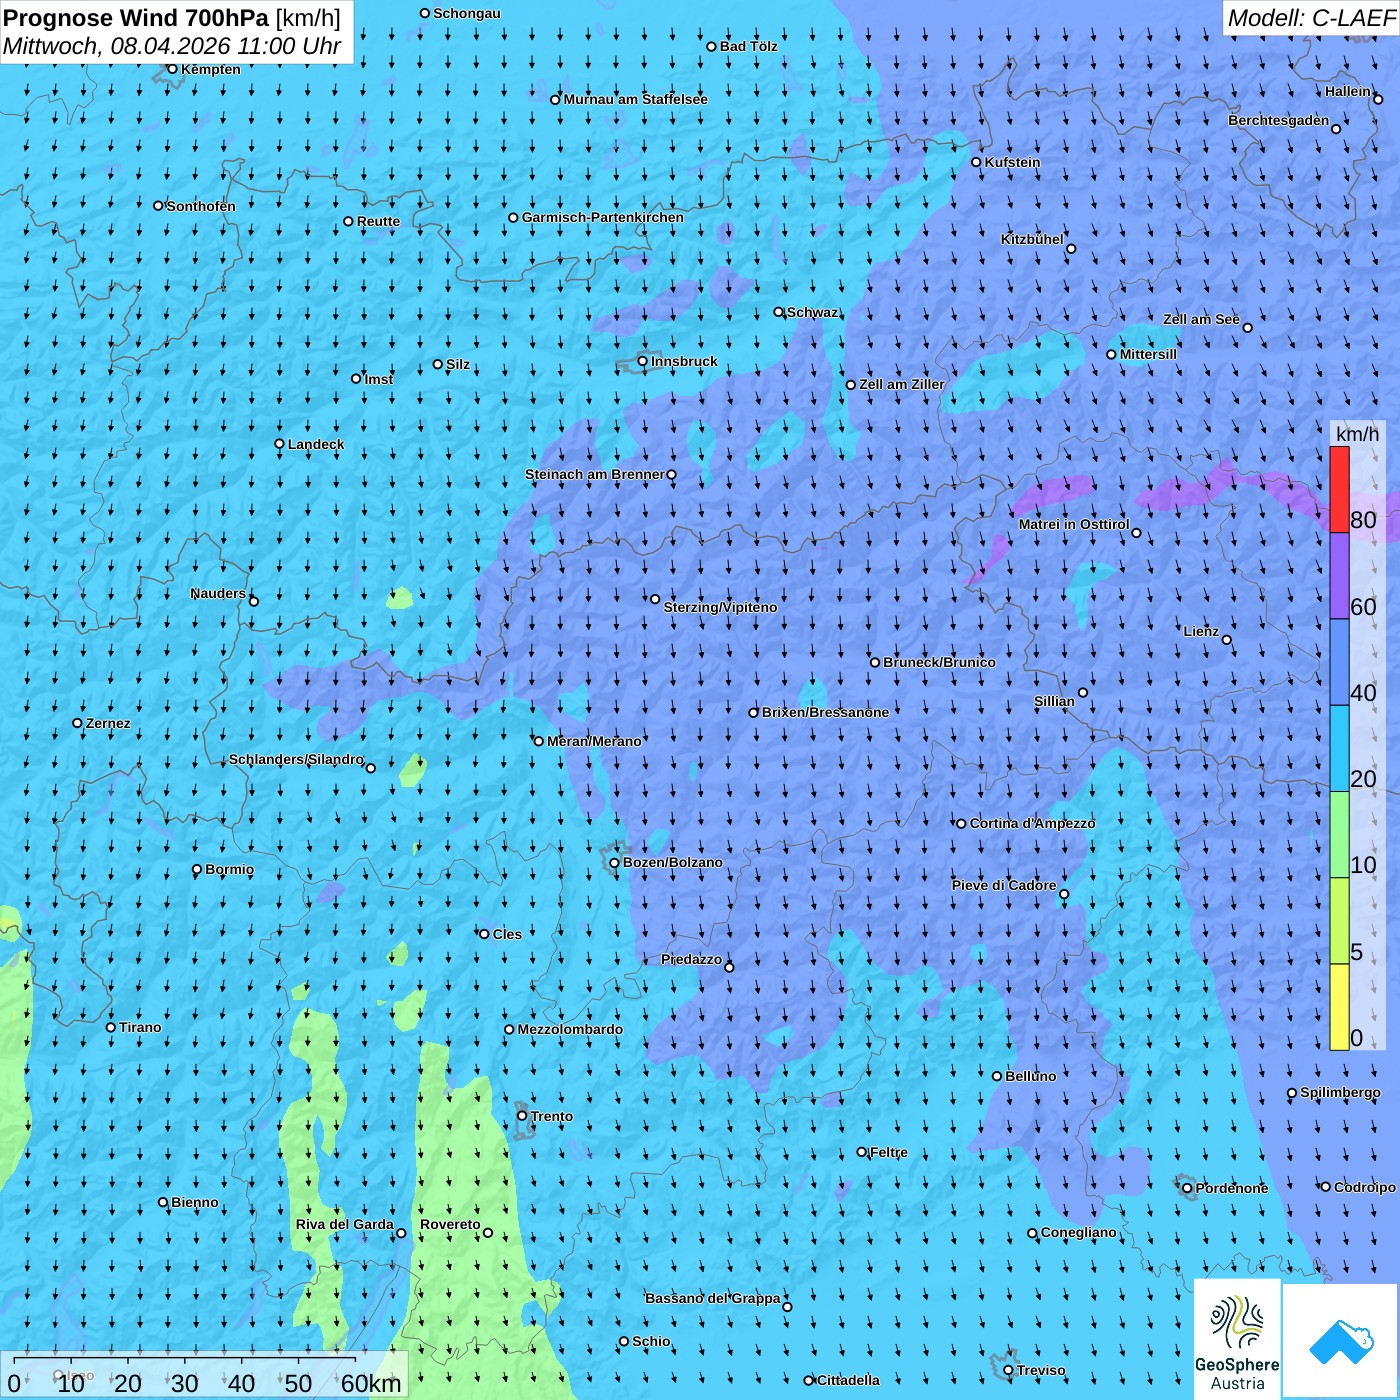Viewport: 1400px width, 1400px height.
Task: Click the 'Codroipo' label
Action: point(1364,1187)
